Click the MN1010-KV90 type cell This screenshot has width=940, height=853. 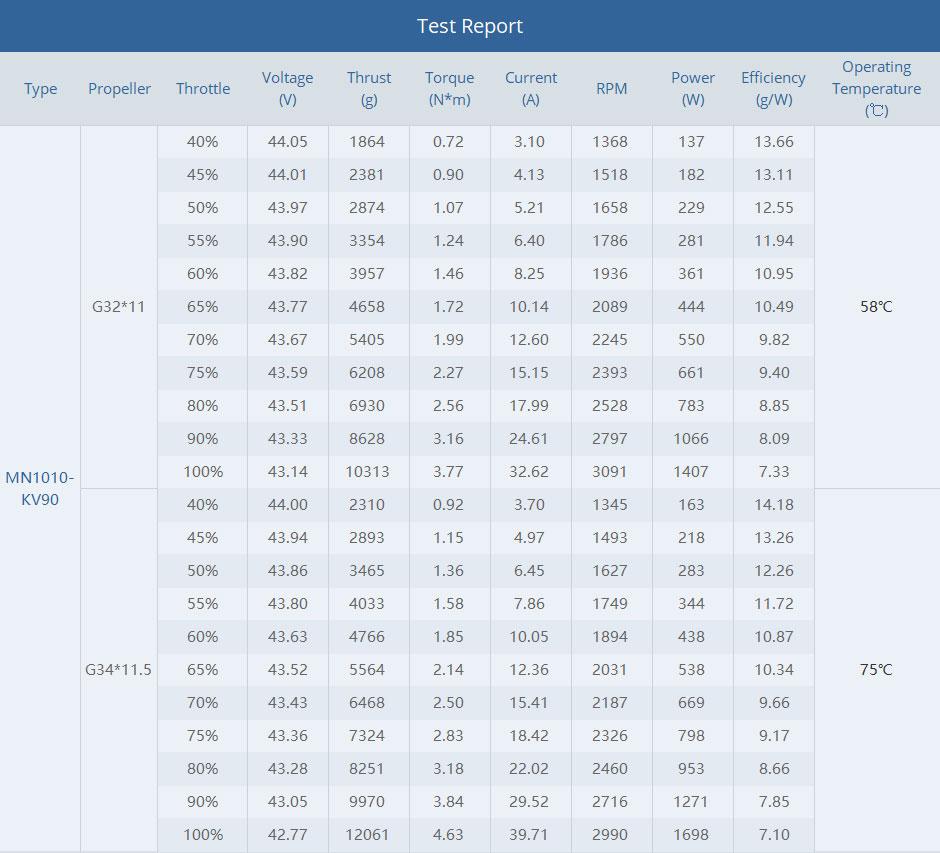[40, 488]
